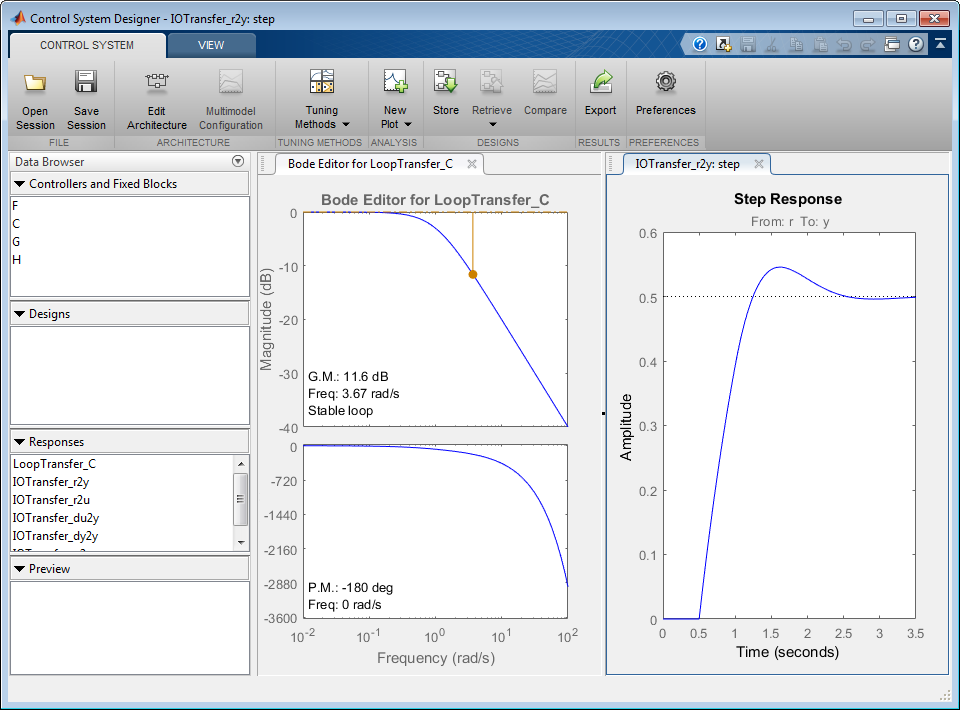
Task: Click the Store design icon
Action: (445, 84)
